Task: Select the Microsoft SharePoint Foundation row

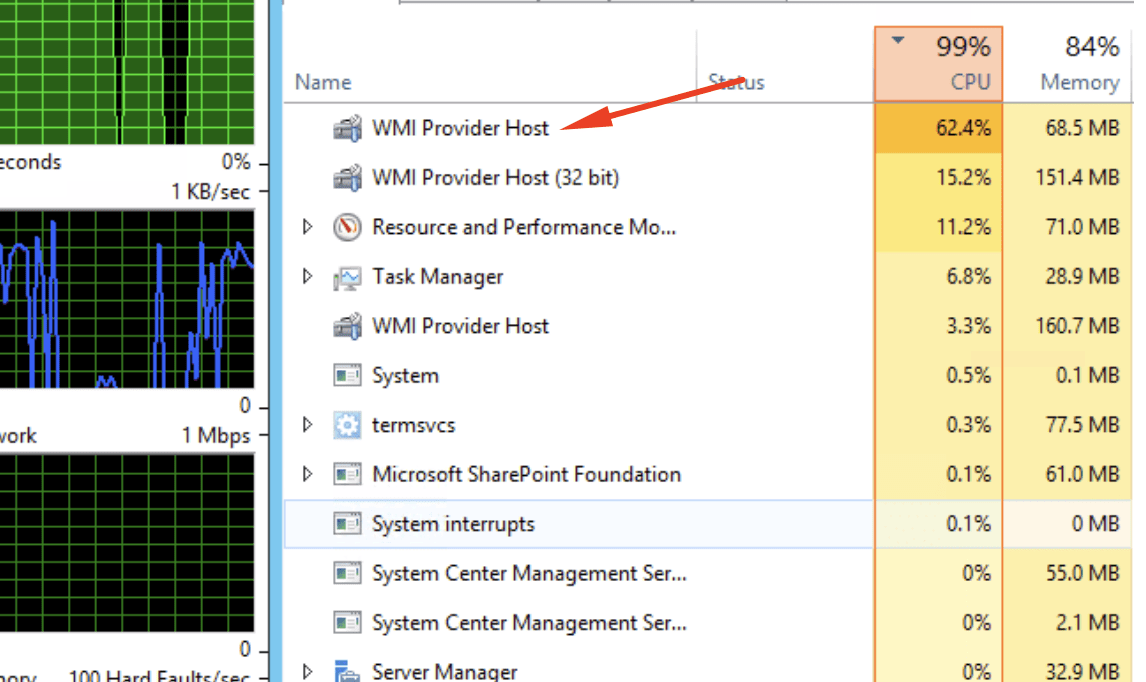Action: (x=708, y=474)
